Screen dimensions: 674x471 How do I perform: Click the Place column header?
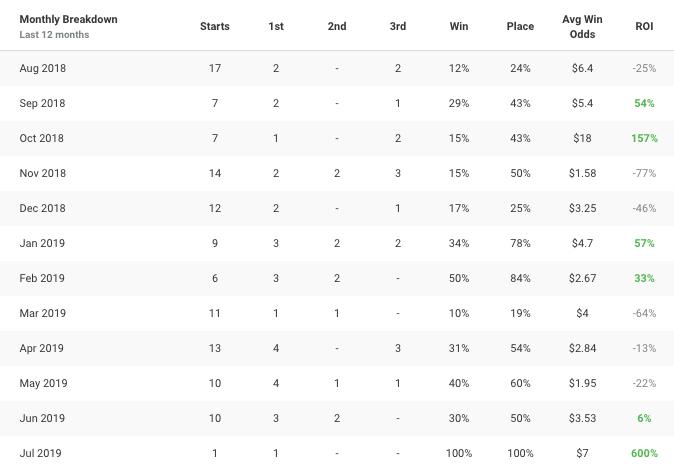pyautogui.click(x=520, y=26)
